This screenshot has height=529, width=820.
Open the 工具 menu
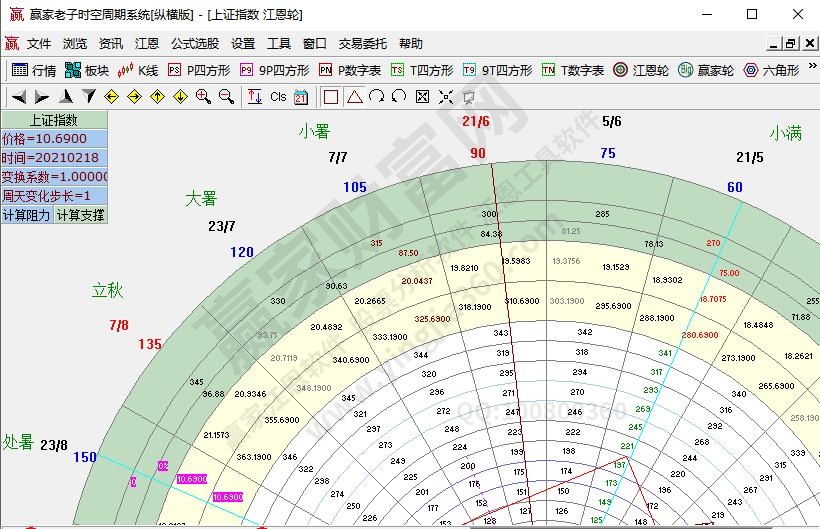tap(279, 43)
